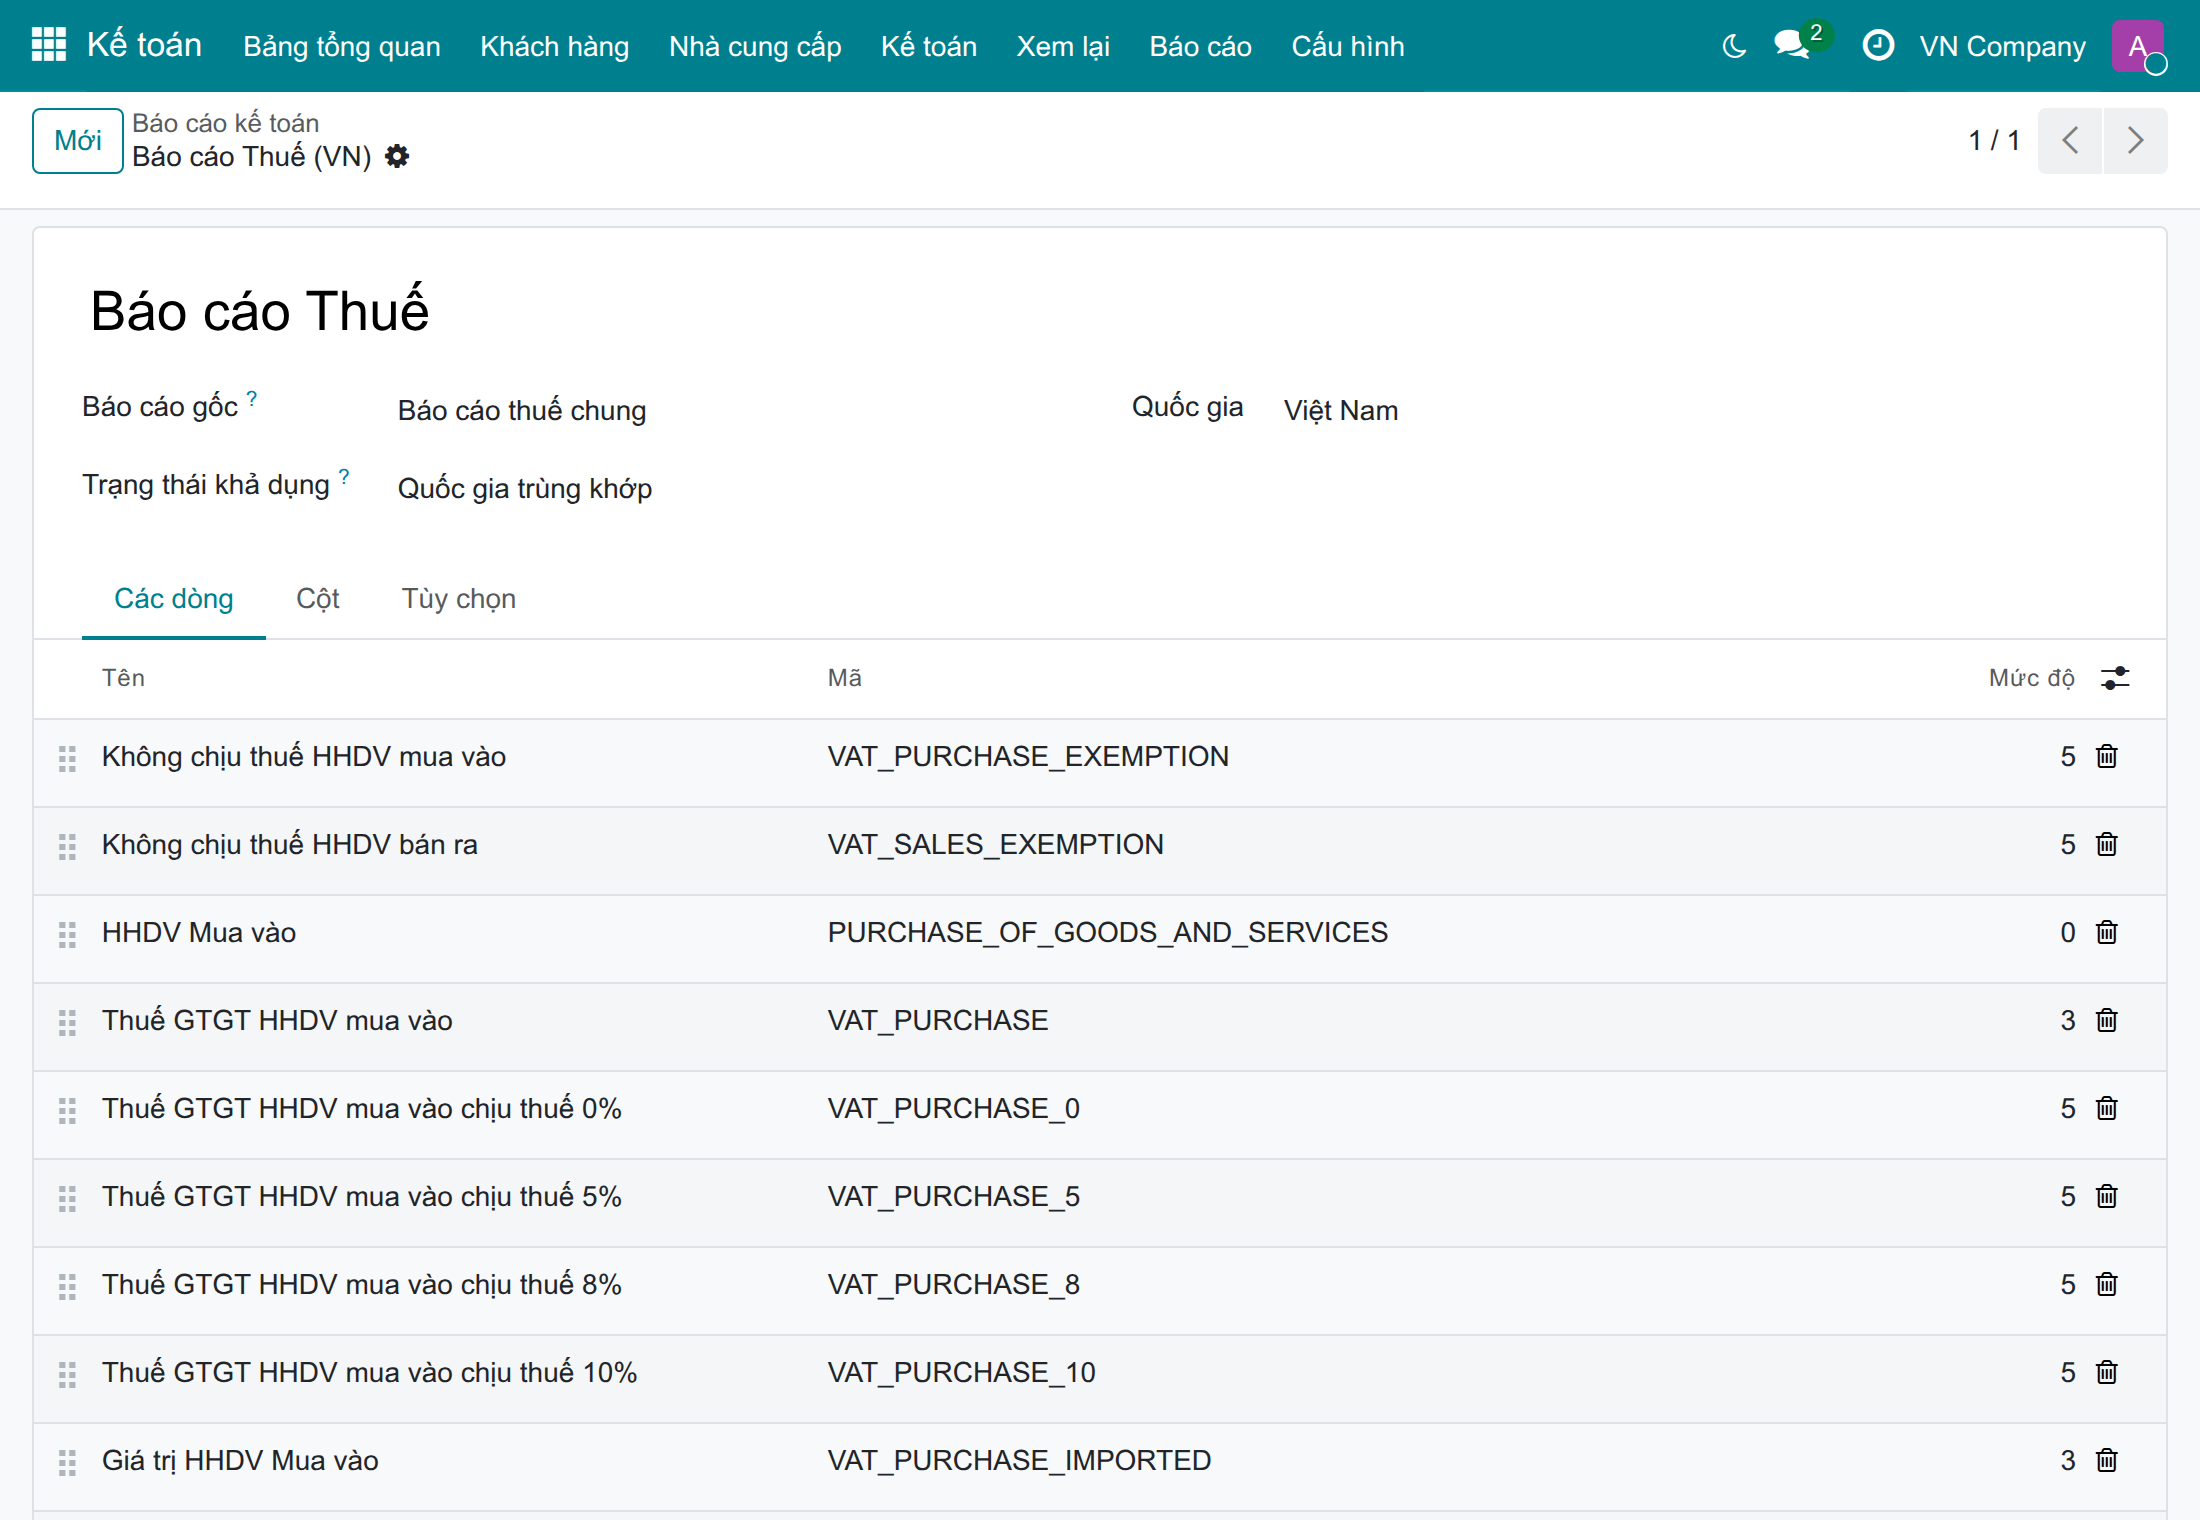Viewport: 2200px width, 1520px height.
Task: Open Nhà cung cấp menu
Action: click(755, 46)
